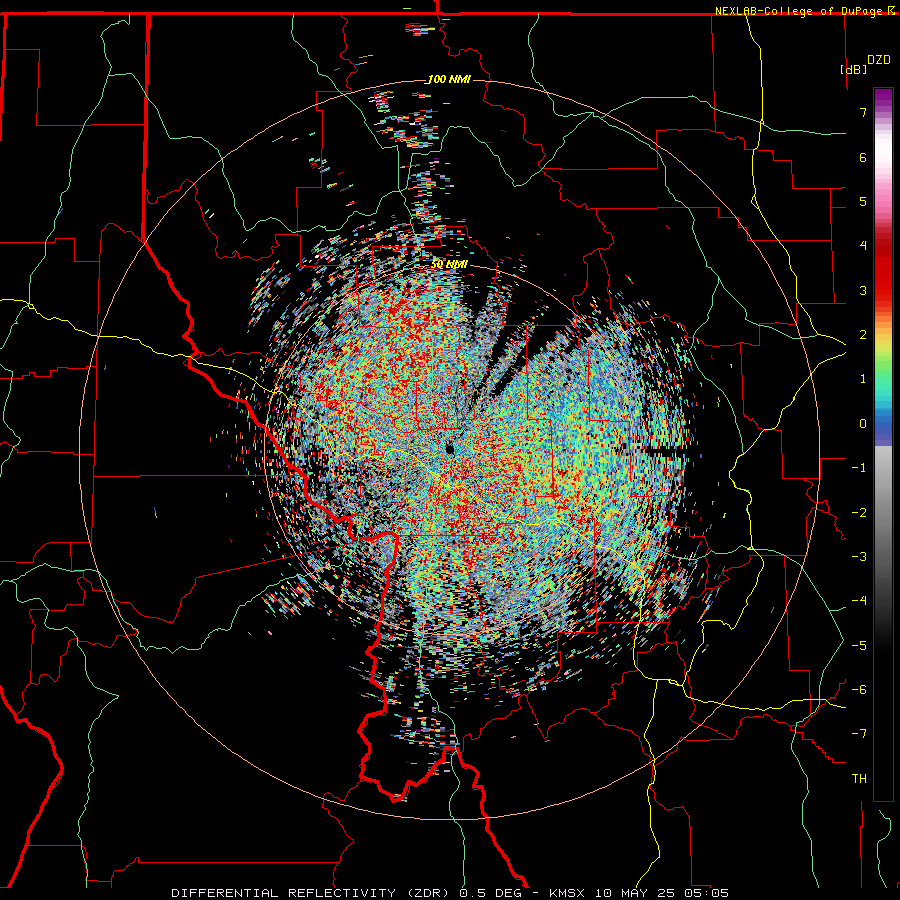The image size is (900, 900).
Task: Click the black radar site dot
Action: coord(450,449)
